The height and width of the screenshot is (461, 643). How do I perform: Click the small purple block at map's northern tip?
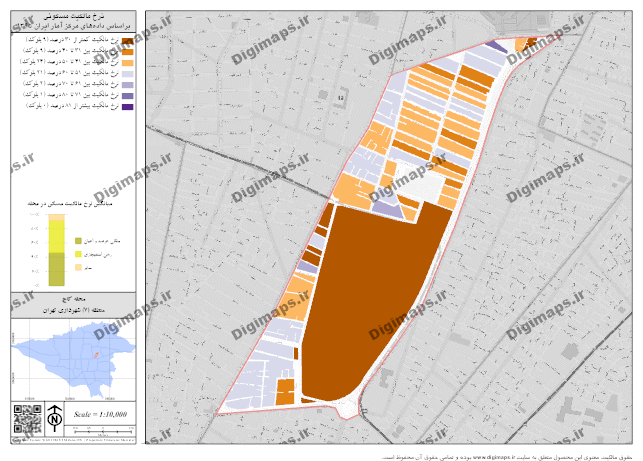coord(496,46)
